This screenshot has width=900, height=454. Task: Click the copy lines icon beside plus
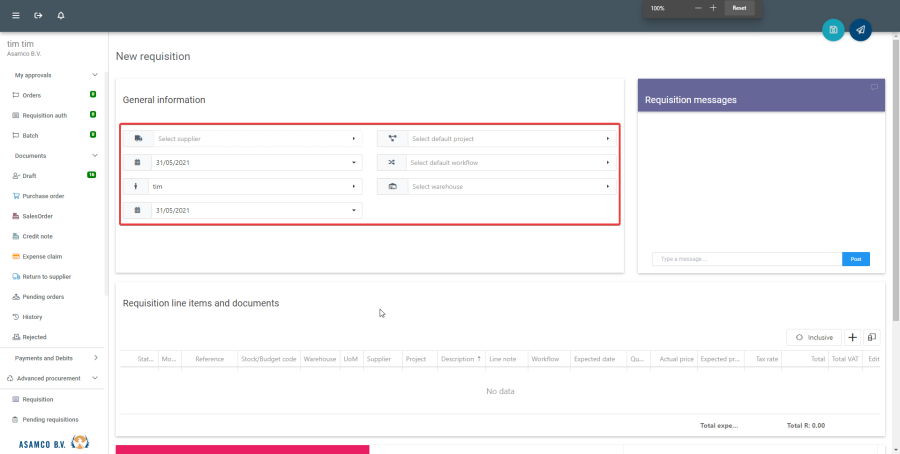(x=871, y=338)
